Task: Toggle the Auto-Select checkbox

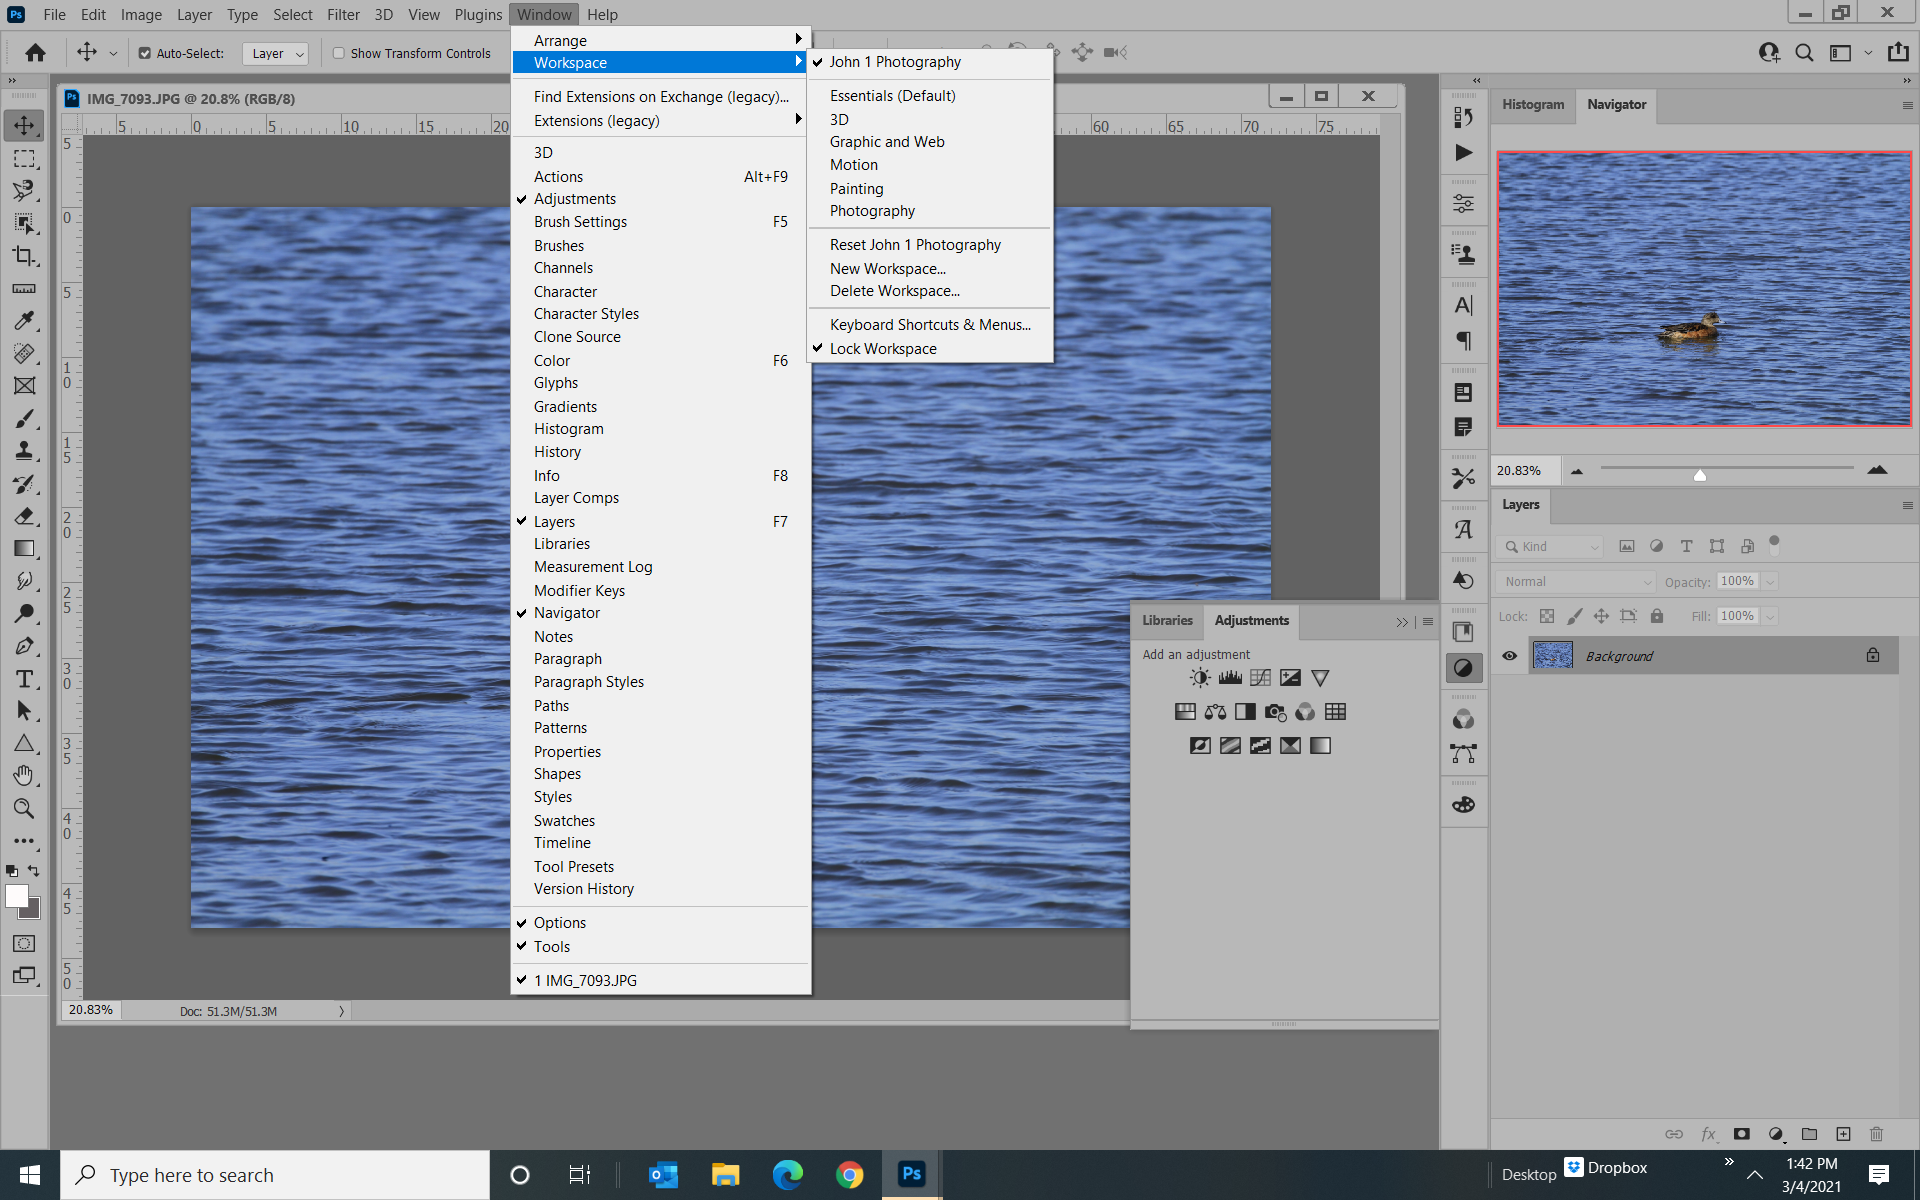Action: click(x=144, y=53)
